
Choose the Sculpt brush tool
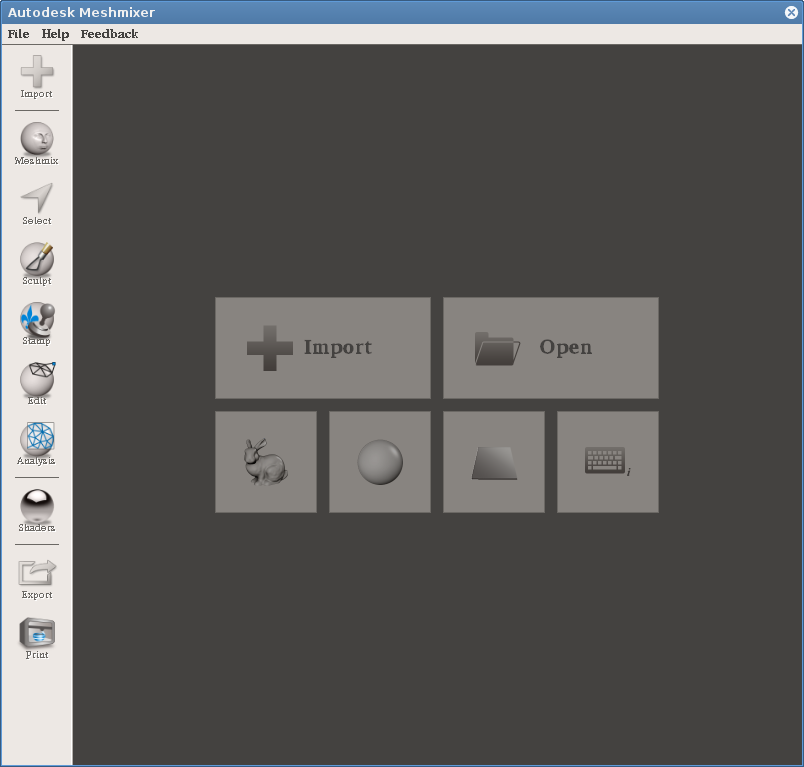[36, 264]
